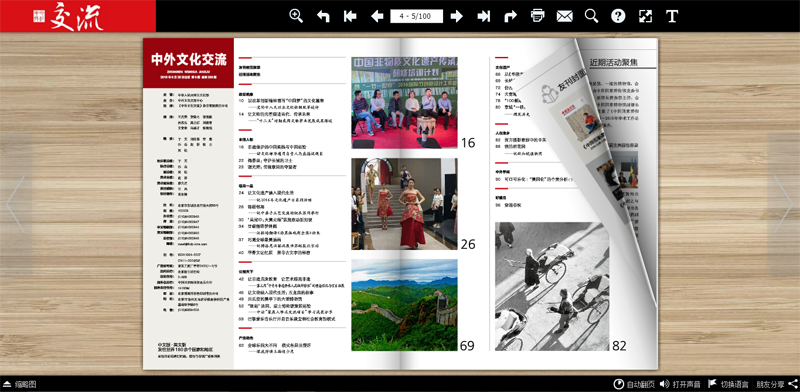
Task: Click the T text mode icon
Action: [672, 16]
